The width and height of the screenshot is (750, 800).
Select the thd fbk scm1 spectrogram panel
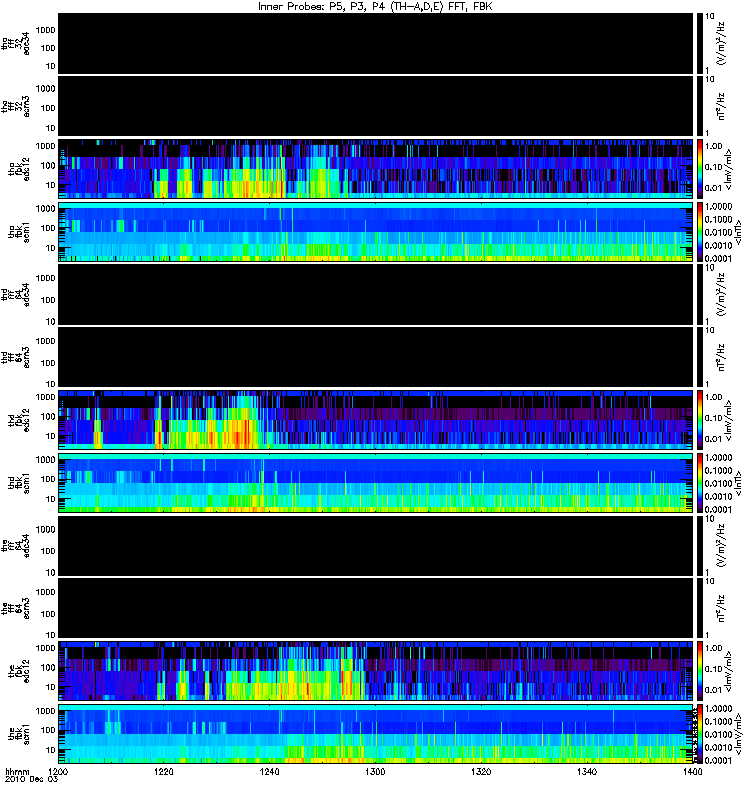pyautogui.click(x=376, y=483)
